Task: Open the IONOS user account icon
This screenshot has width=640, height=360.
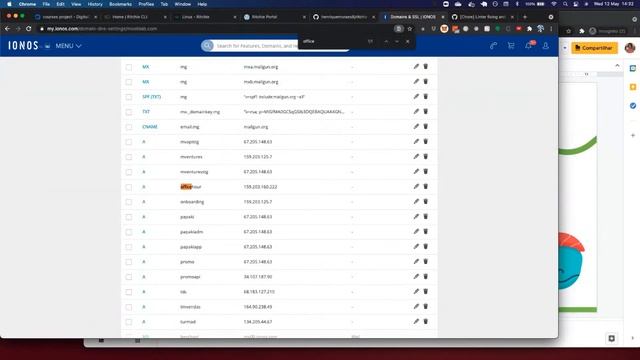Action: 546,46
